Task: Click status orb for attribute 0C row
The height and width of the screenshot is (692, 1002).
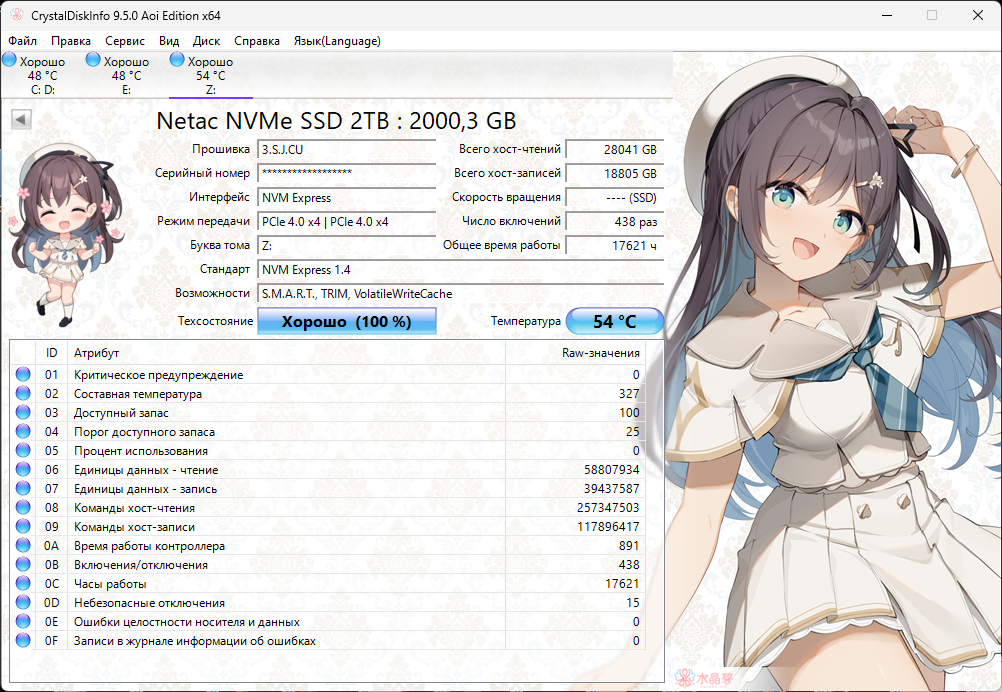Action: coord(24,584)
